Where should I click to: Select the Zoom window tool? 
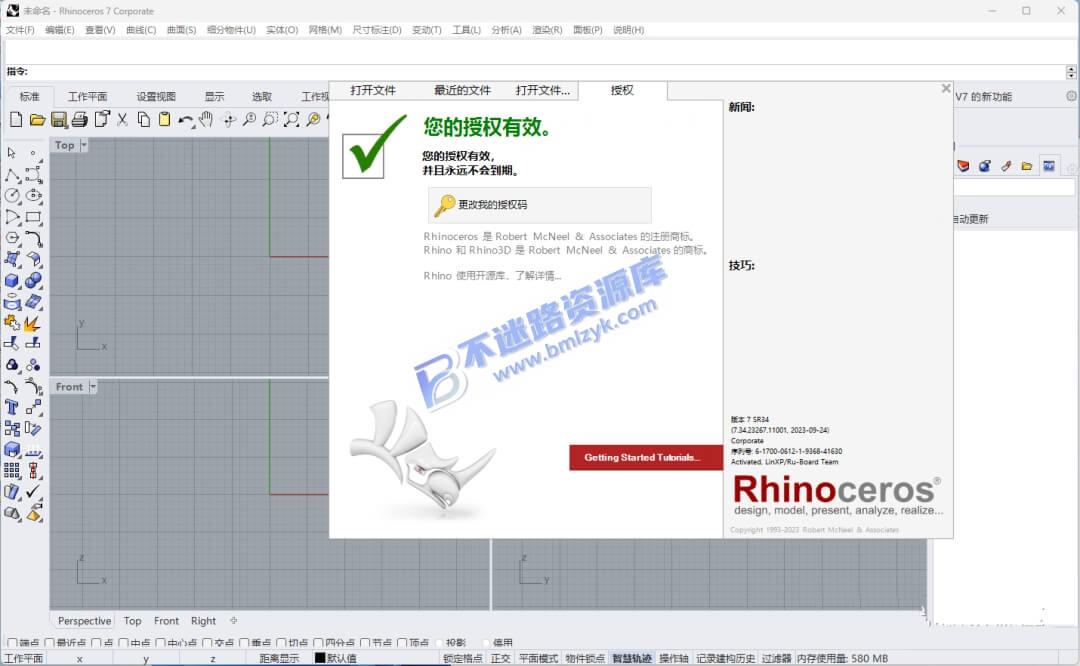[x=270, y=119]
